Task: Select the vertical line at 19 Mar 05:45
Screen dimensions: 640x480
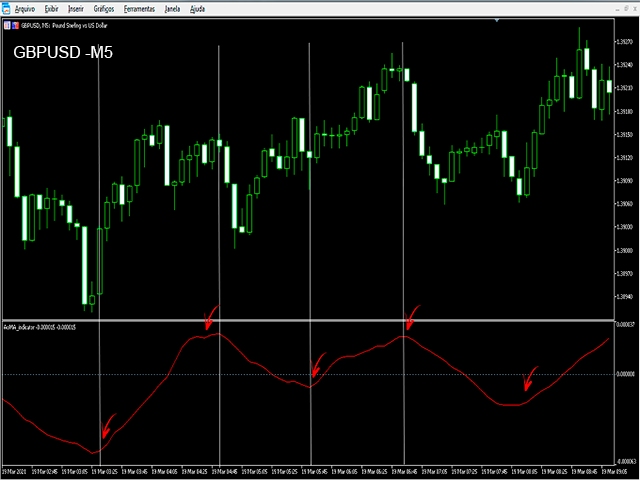Action: [310, 200]
